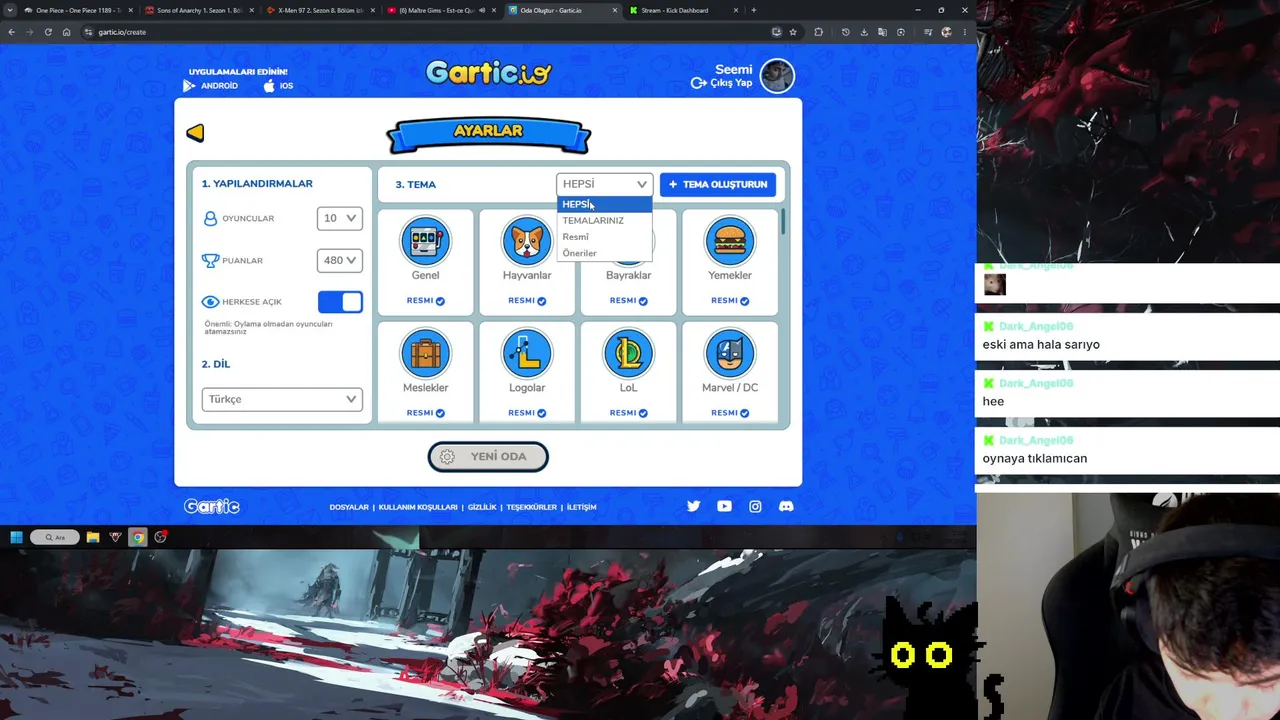Click the Yeni Oda button
Viewport: 1280px width, 720px height.
pyautogui.click(x=488, y=456)
